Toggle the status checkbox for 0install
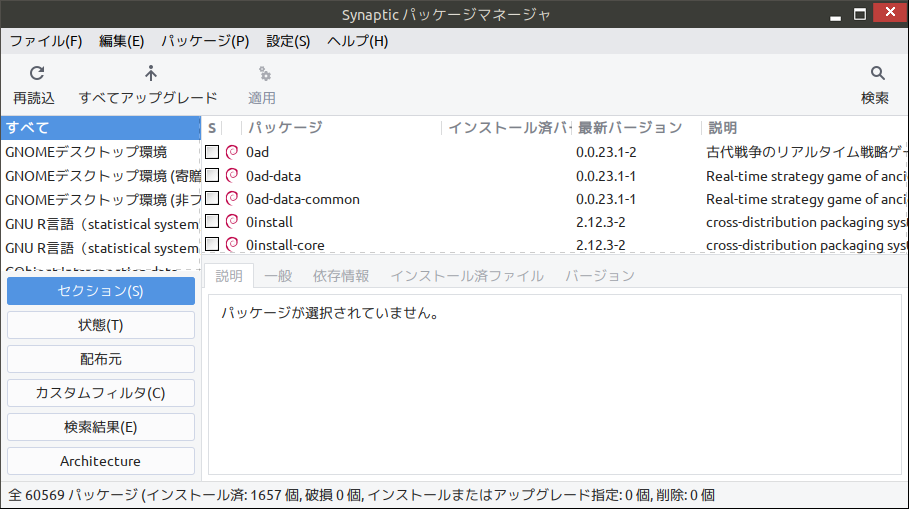 tap(212, 221)
